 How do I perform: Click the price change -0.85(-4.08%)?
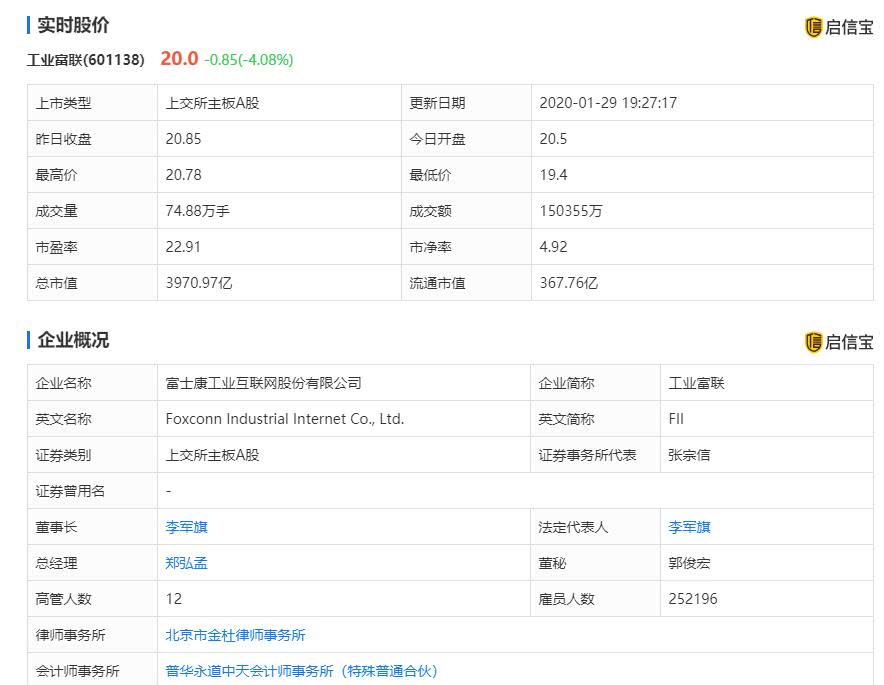(x=249, y=60)
